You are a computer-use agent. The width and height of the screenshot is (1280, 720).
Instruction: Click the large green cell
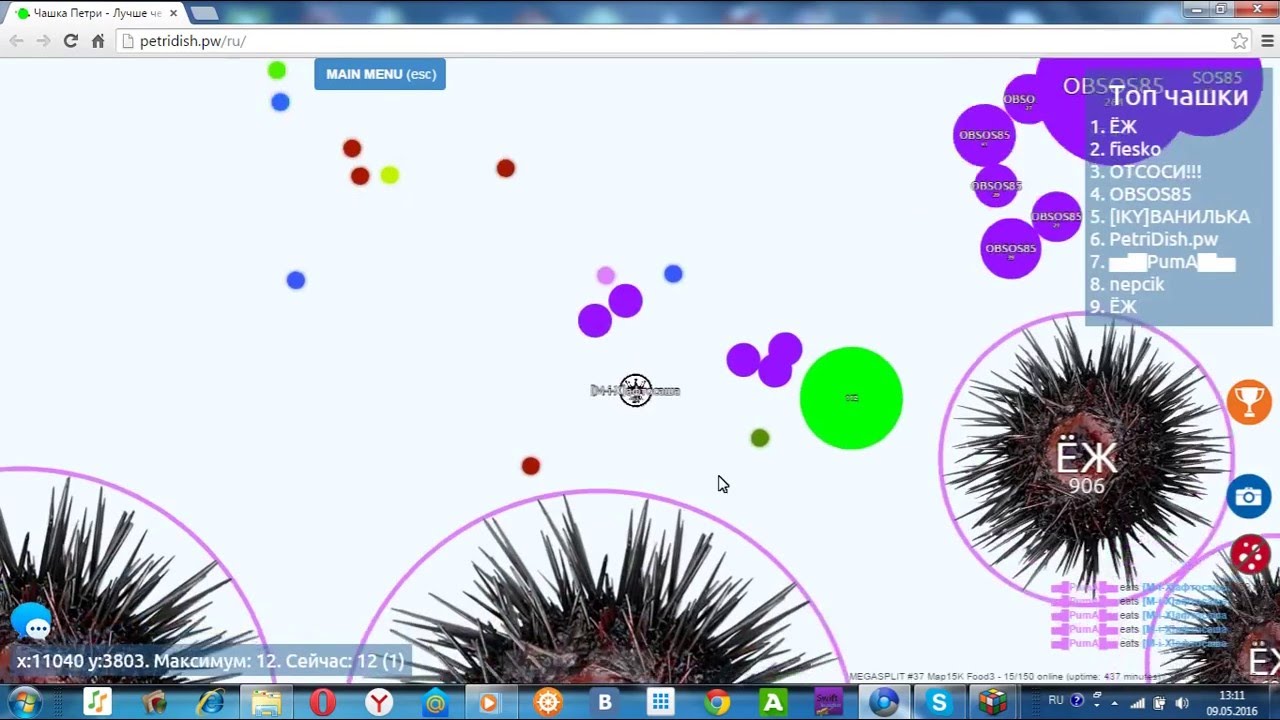(851, 398)
